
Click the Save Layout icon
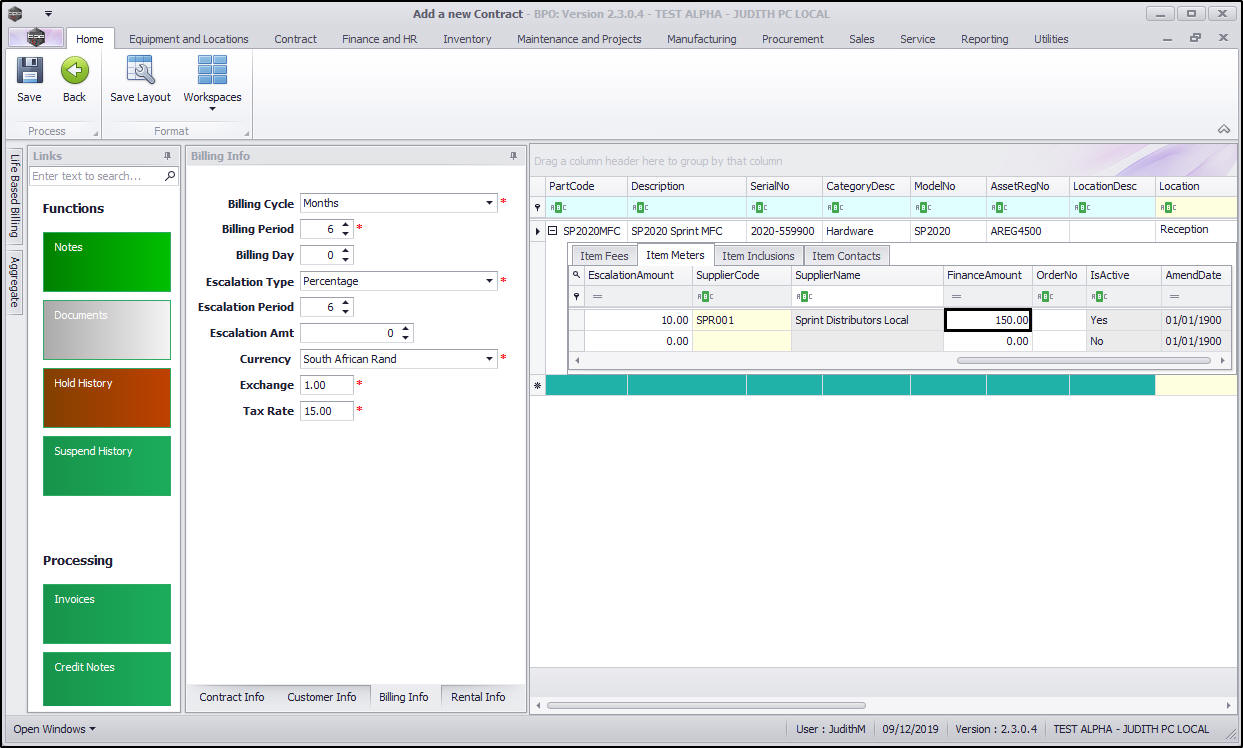click(x=140, y=72)
